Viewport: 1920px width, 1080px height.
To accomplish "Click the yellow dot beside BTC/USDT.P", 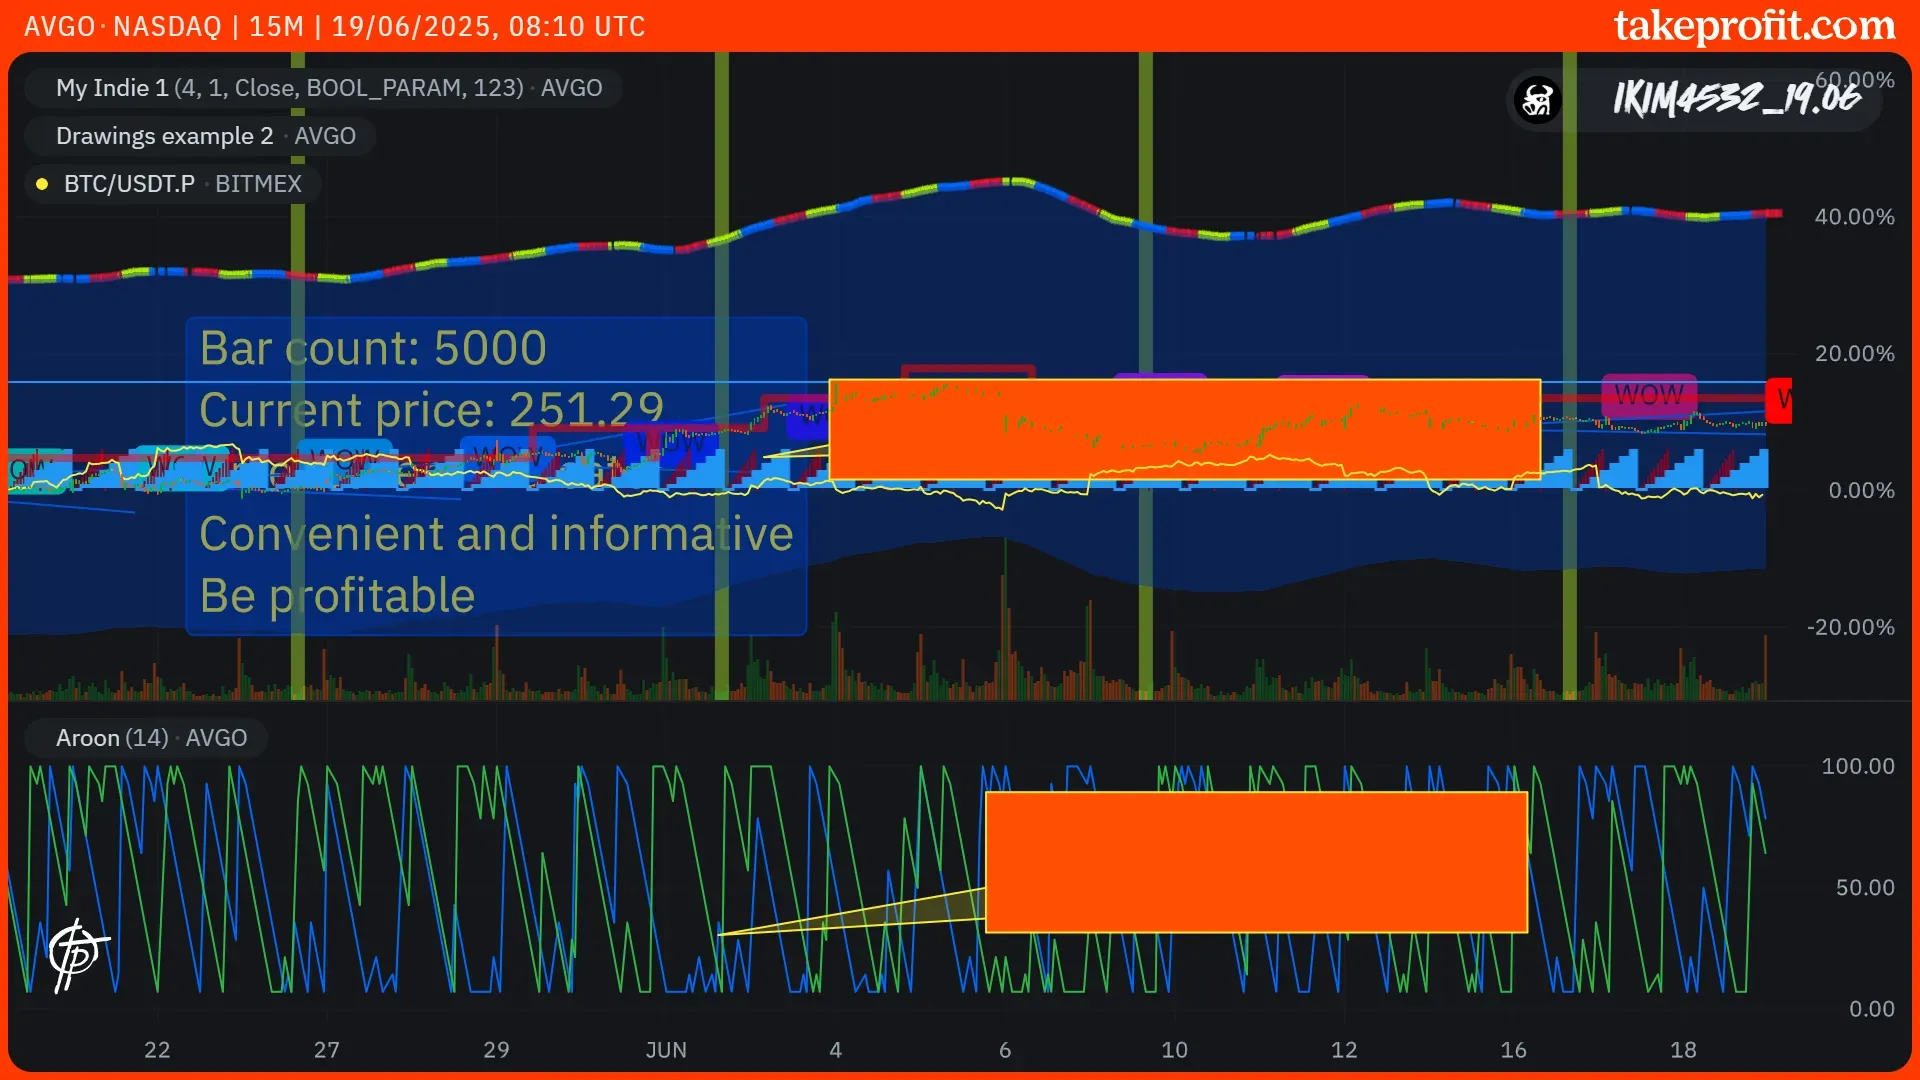I will click(42, 184).
